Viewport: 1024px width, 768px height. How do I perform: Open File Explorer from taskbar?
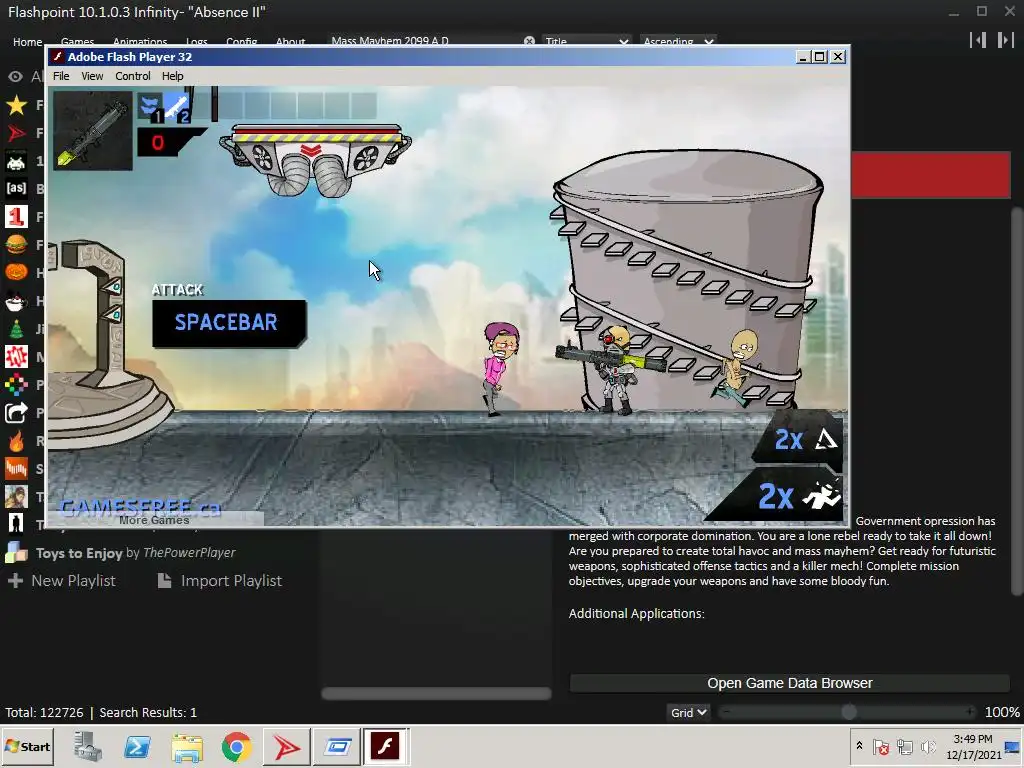(x=187, y=746)
